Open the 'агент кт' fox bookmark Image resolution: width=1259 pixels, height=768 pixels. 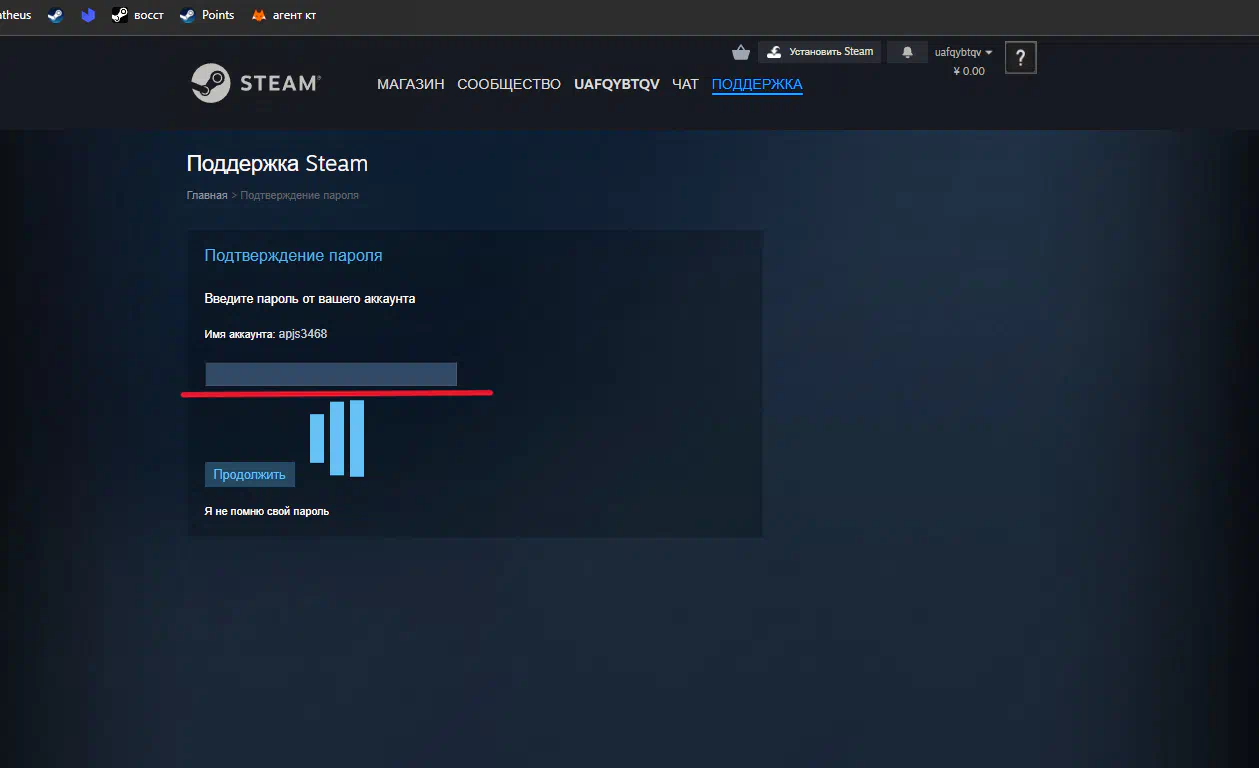point(284,15)
